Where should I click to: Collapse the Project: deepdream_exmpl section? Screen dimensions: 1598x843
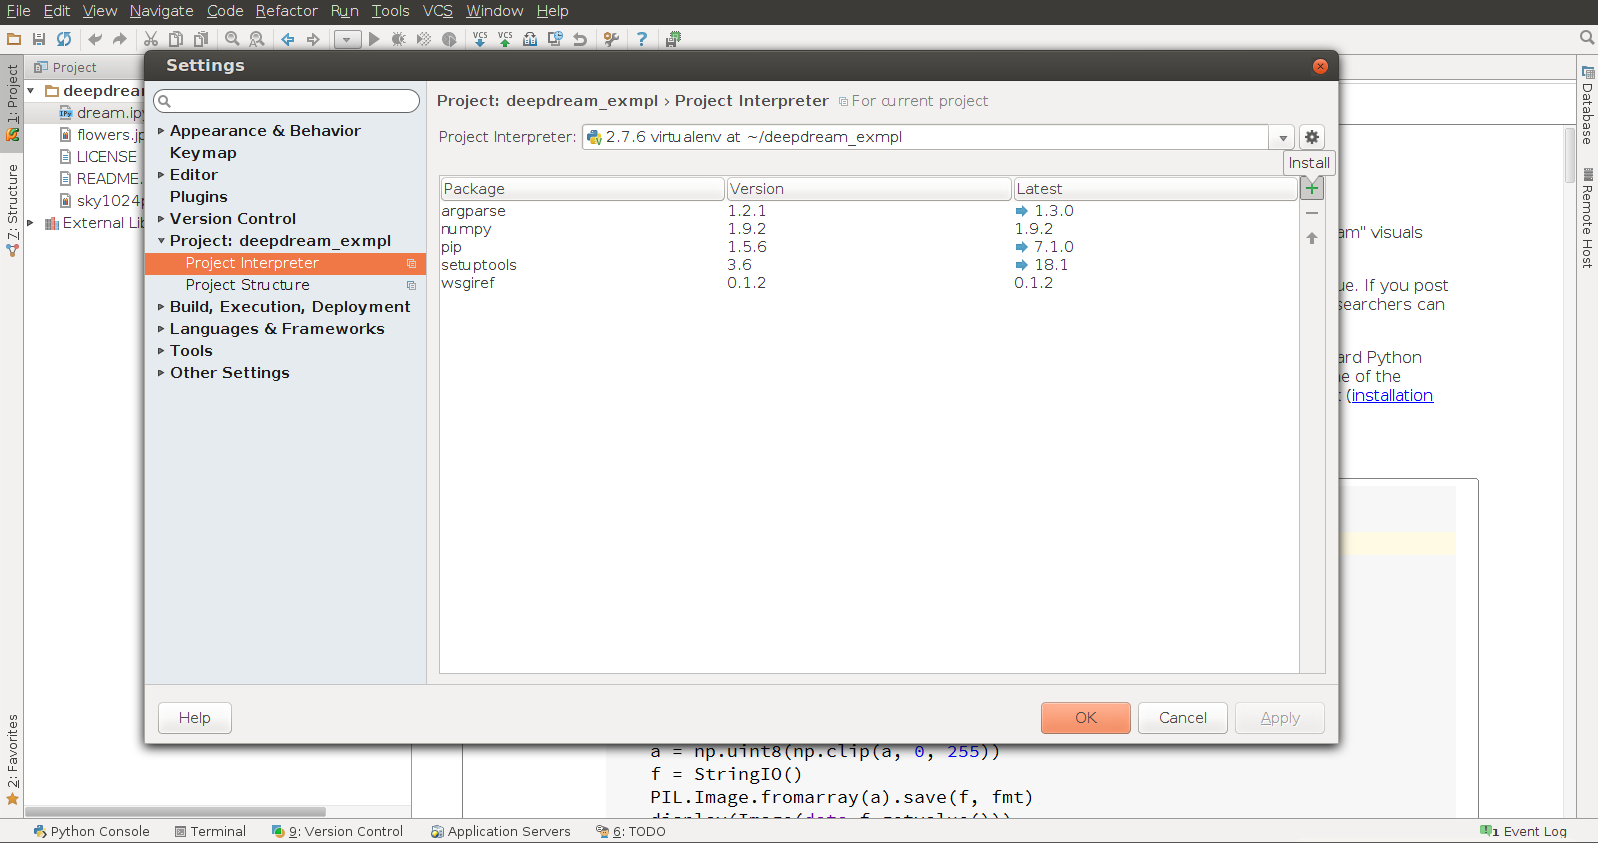click(x=161, y=241)
